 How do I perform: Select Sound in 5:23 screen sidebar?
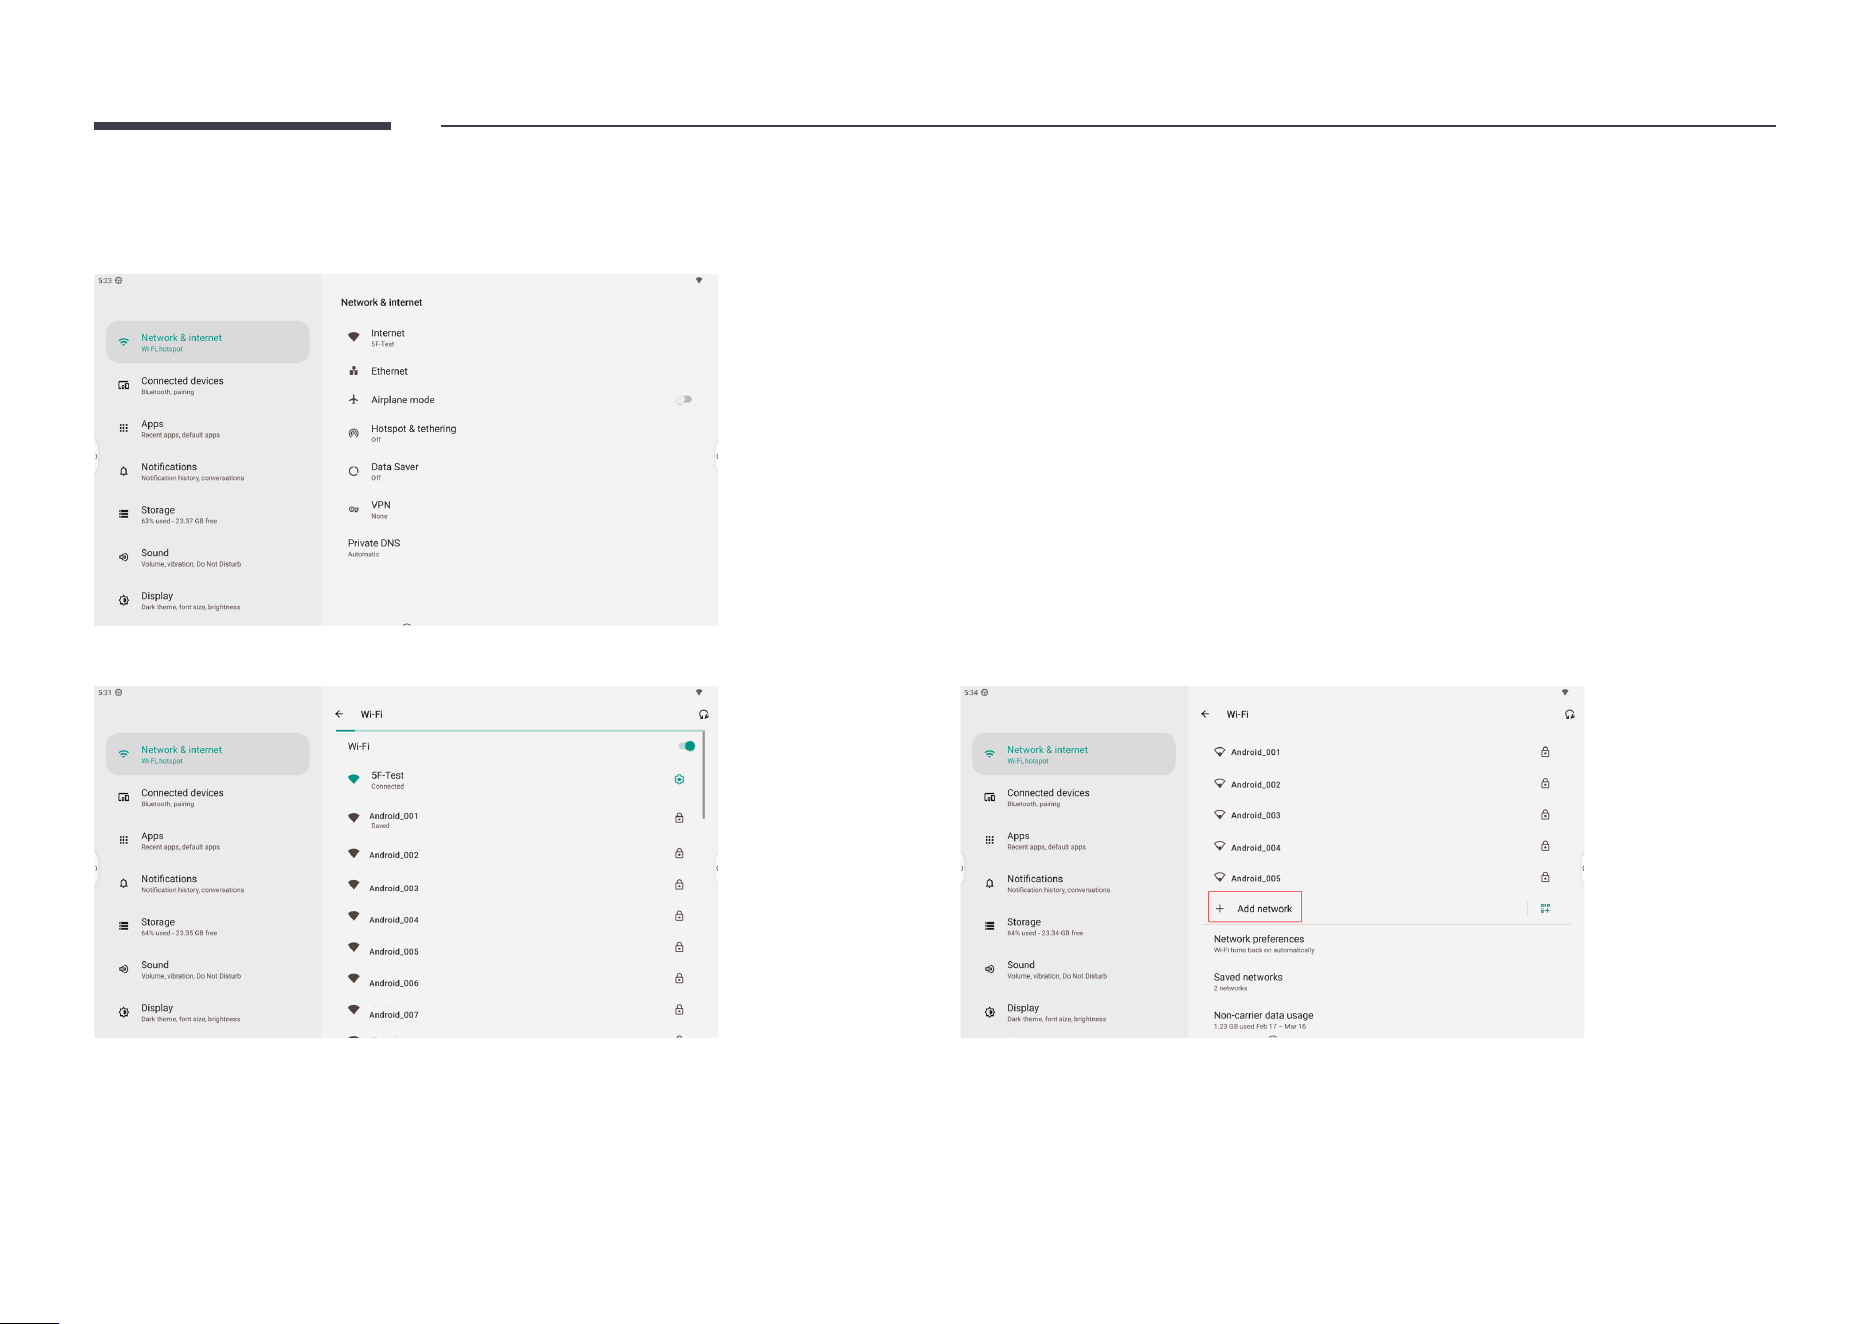pos(208,557)
